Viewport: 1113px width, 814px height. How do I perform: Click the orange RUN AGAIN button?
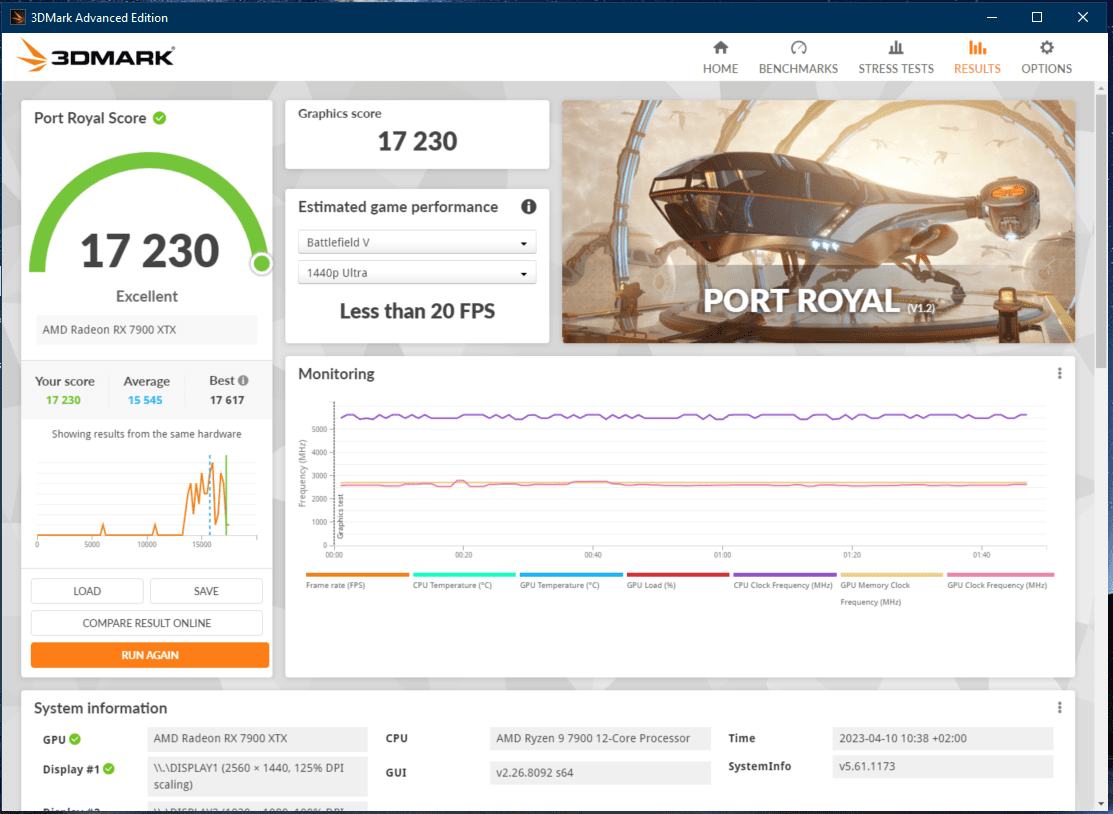click(150, 655)
